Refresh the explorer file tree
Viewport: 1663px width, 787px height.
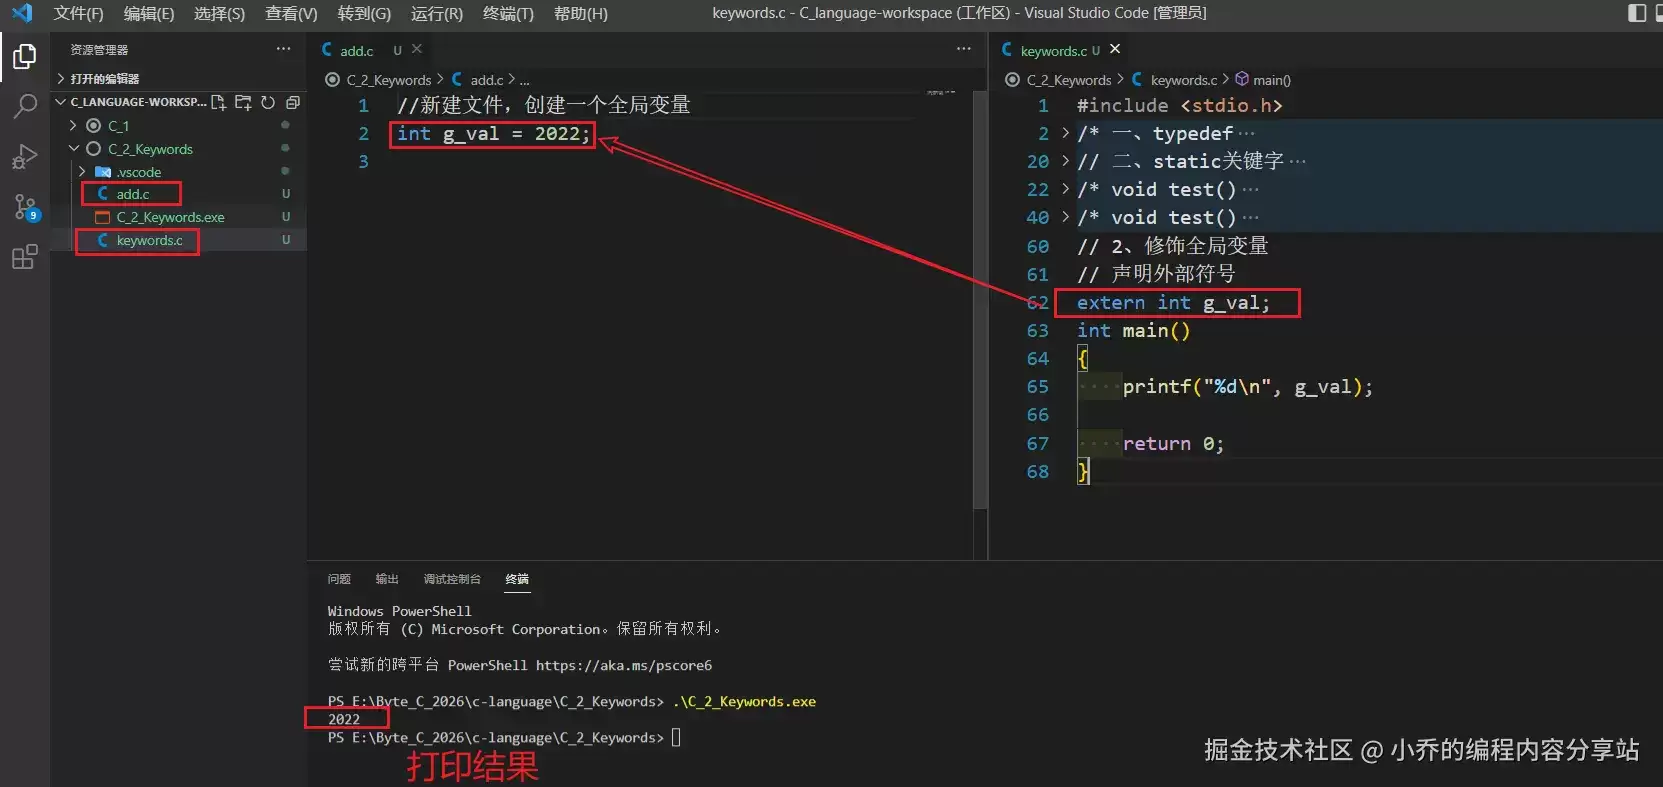(x=268, y=102)
